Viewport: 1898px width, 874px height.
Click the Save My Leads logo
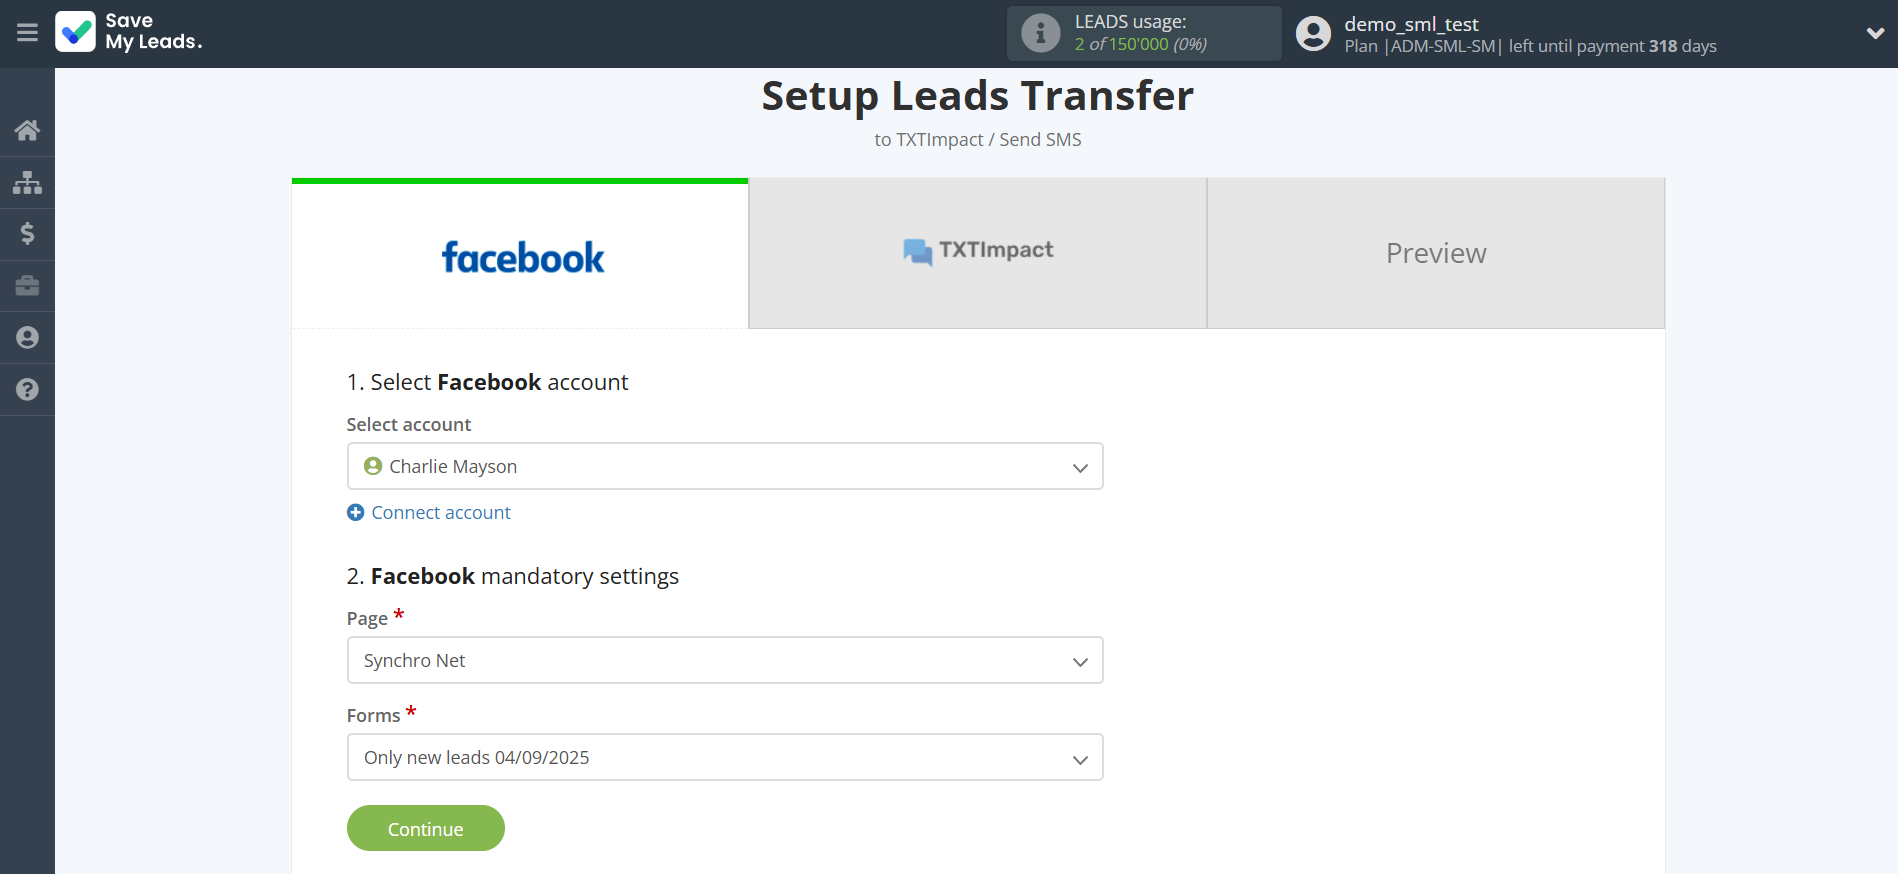(x=129, y=32)
